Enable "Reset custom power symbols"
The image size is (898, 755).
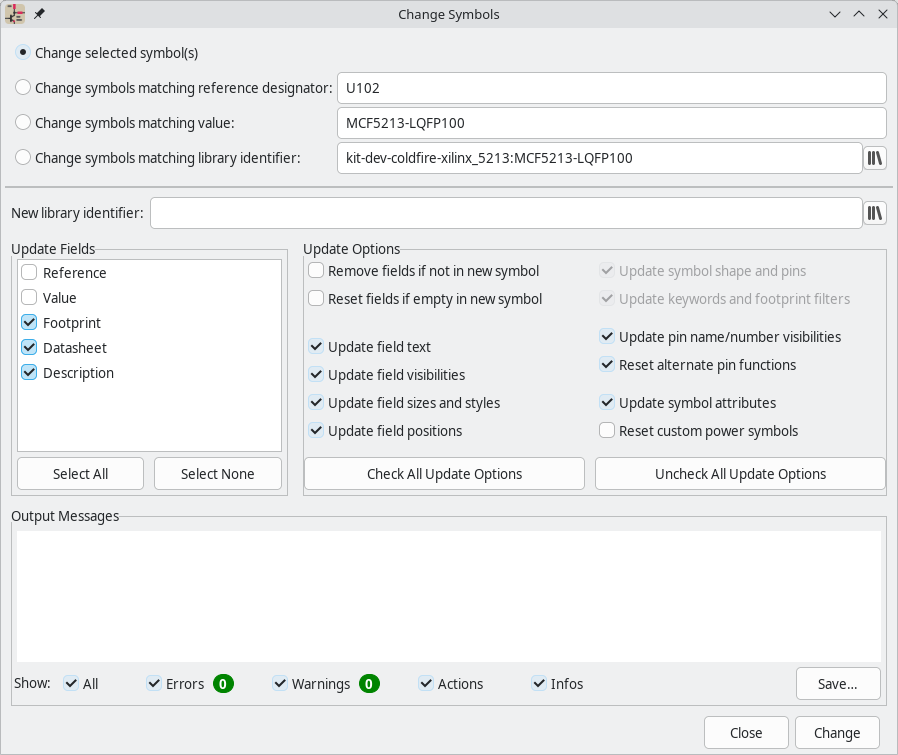pyautogui.click(x=607, y=429)
